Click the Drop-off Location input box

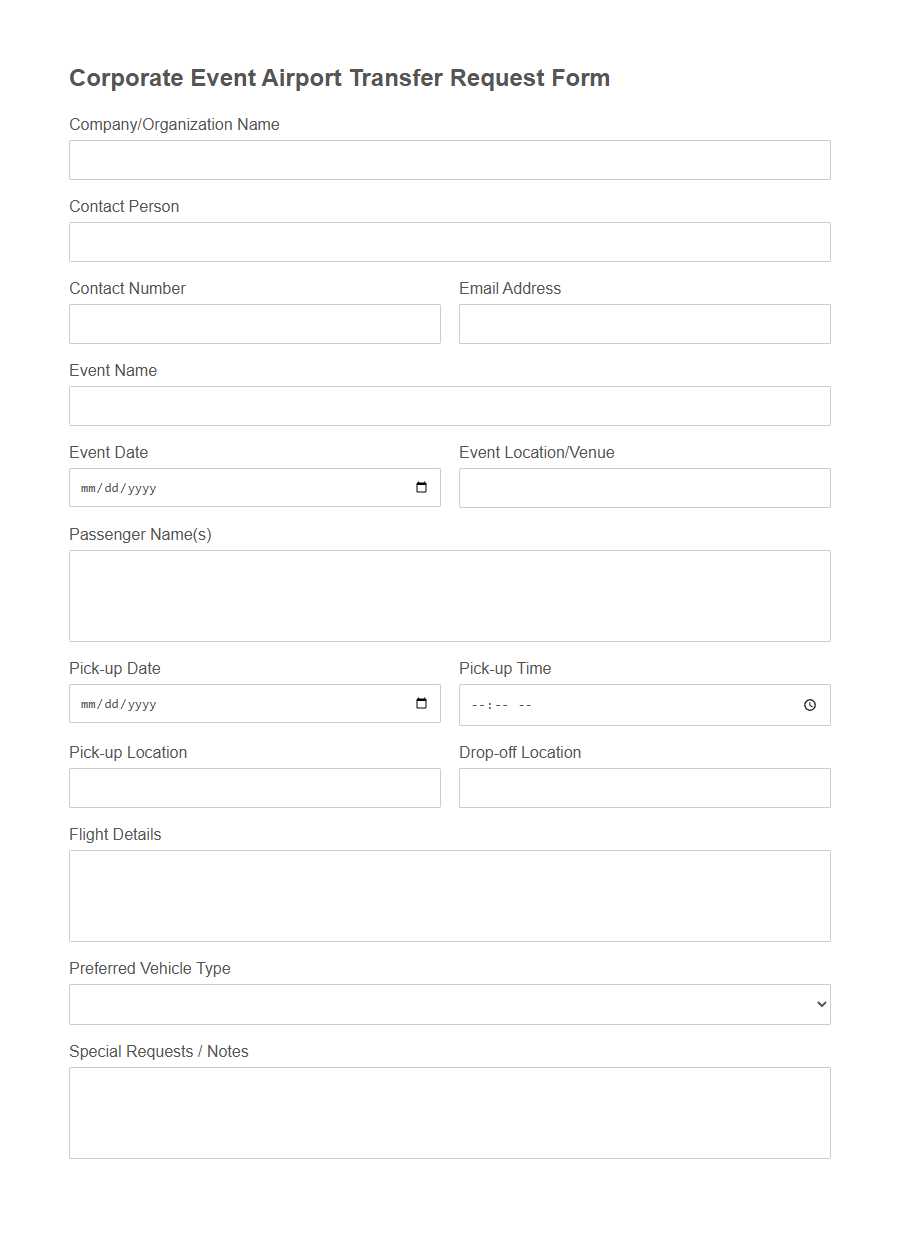(x=644, y=787)
